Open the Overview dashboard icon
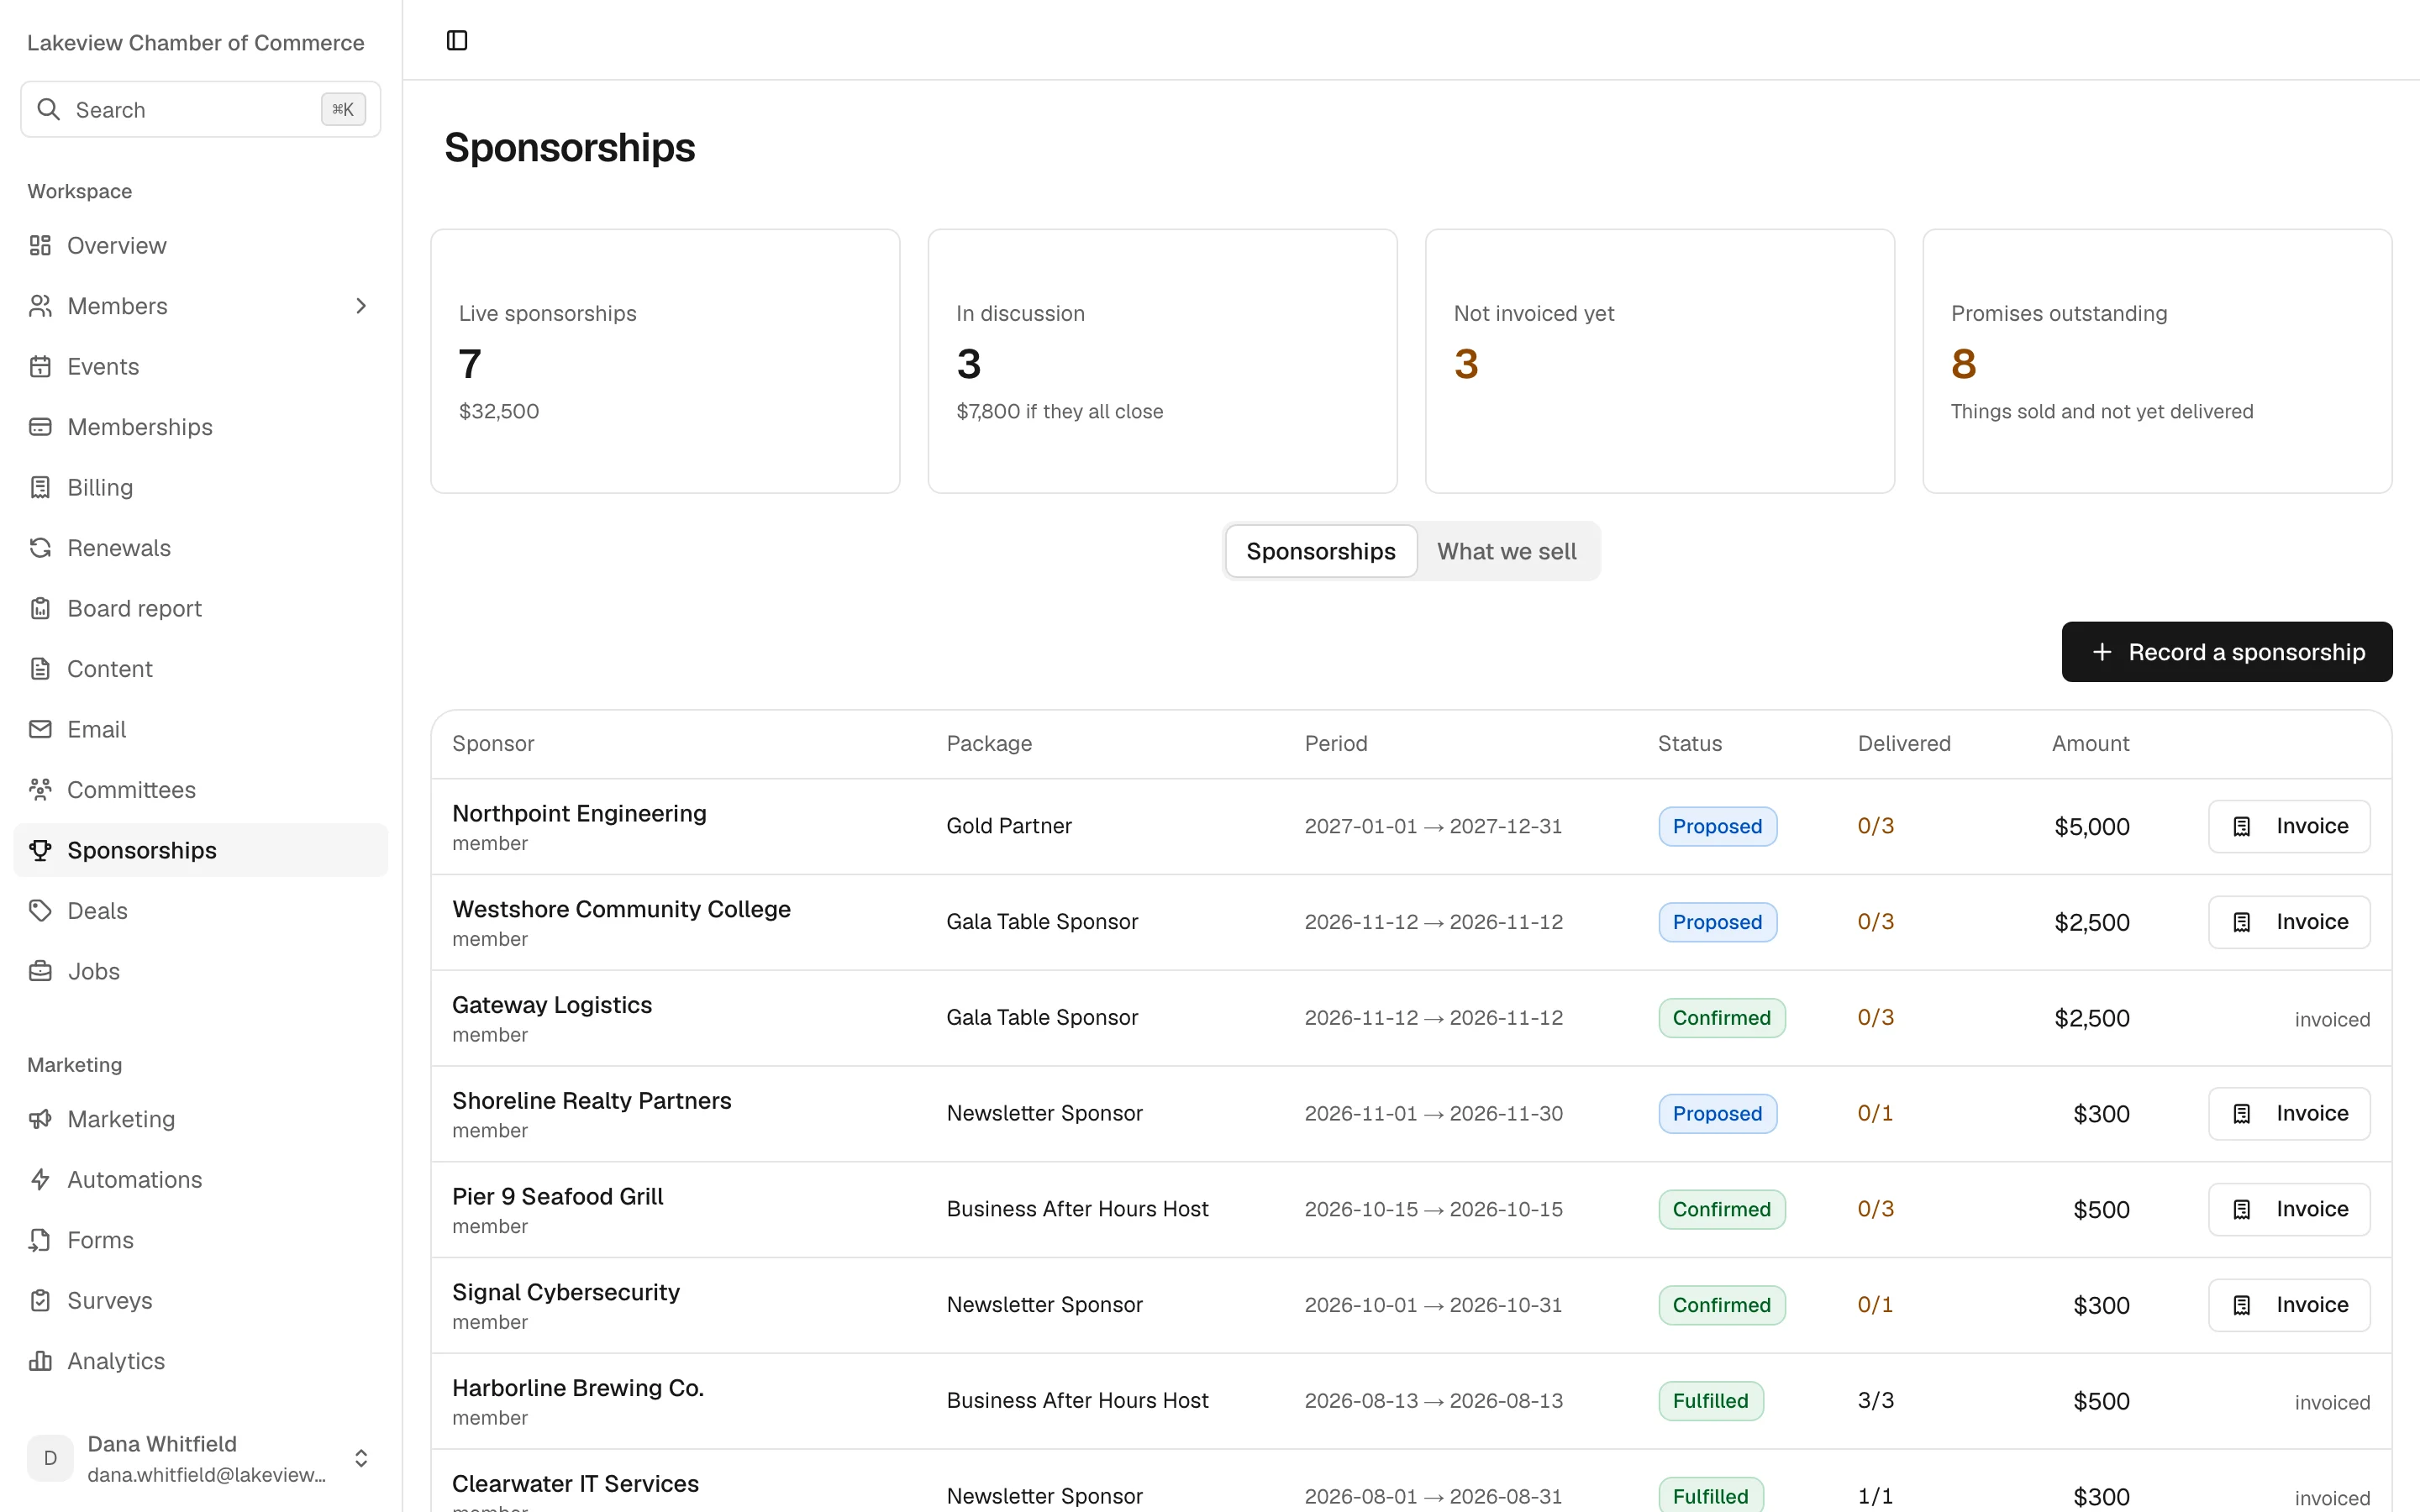The width and height of the screenshot is (2420, 1512). tap(40, 245)
